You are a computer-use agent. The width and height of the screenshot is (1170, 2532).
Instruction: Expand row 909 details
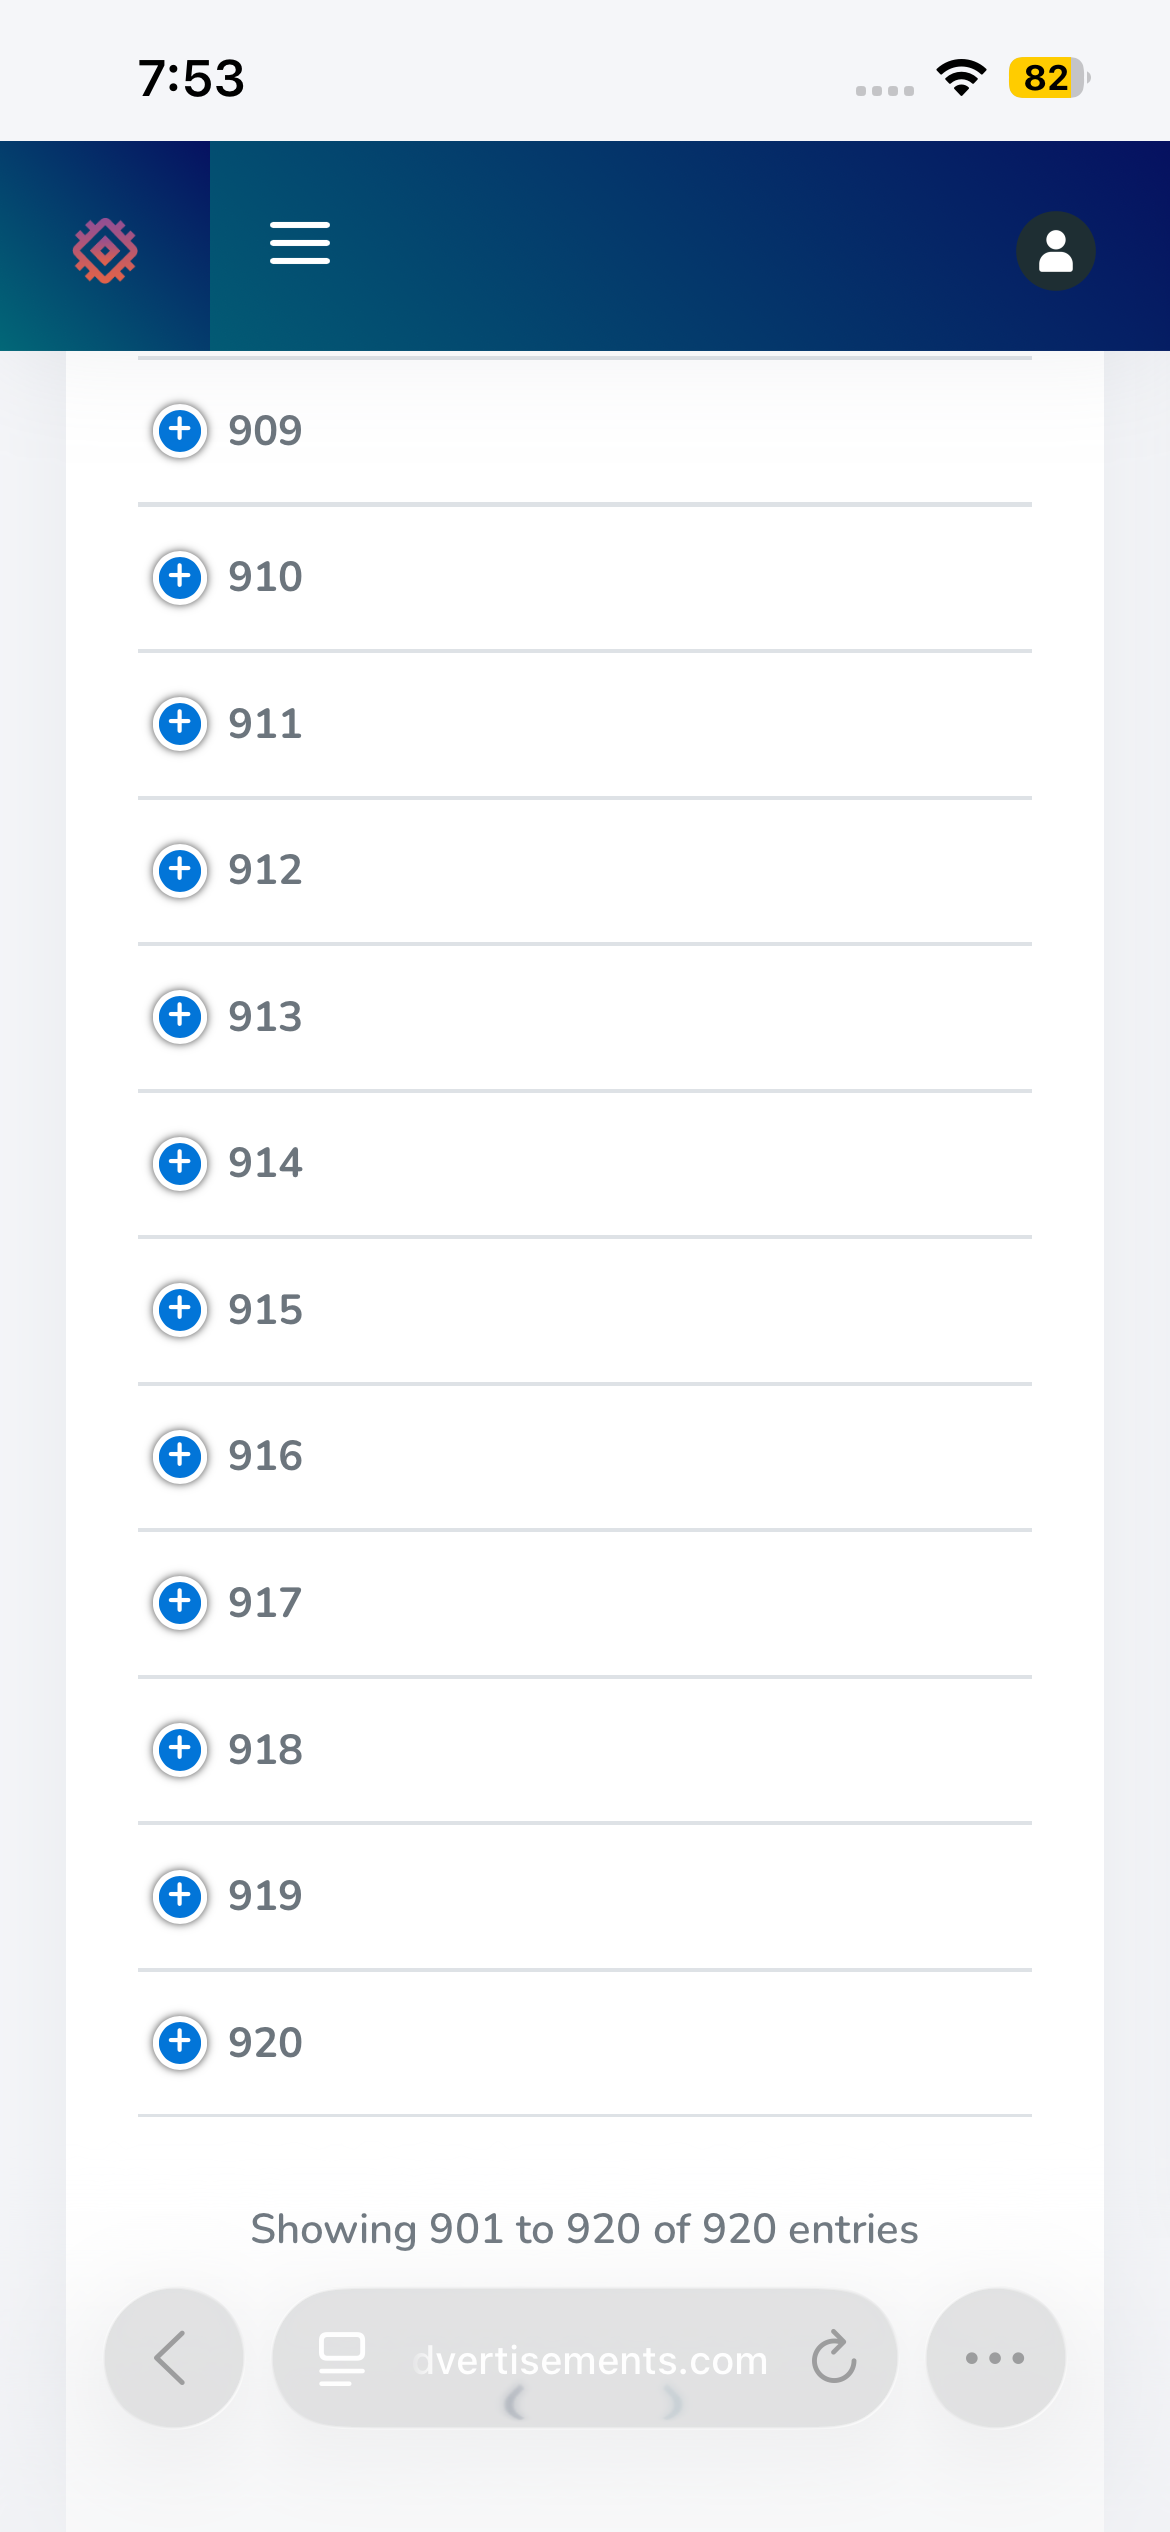click(180, 430)
